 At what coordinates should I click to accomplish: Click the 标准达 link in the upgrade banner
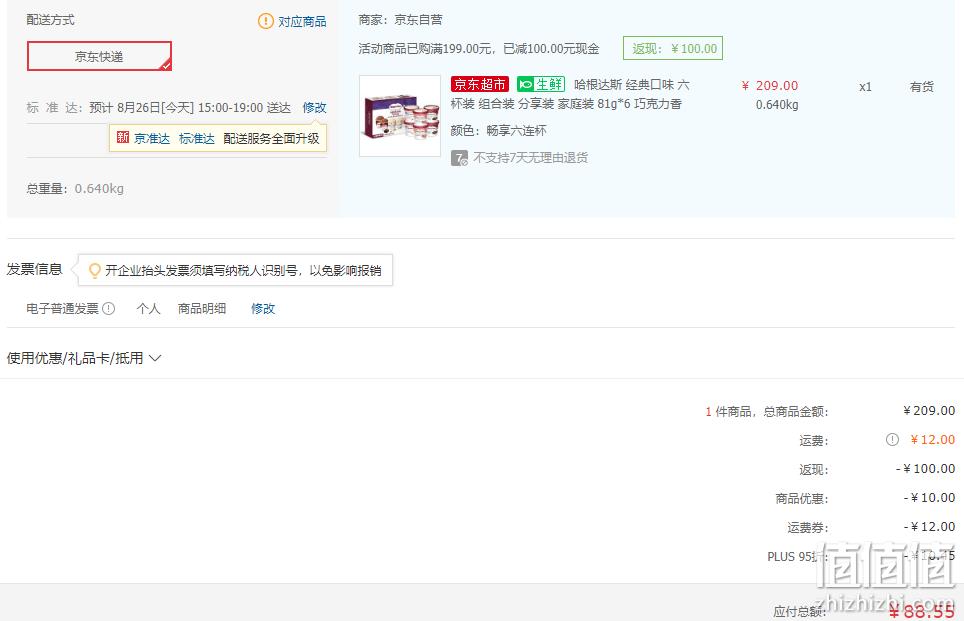[x=197, y=138]
